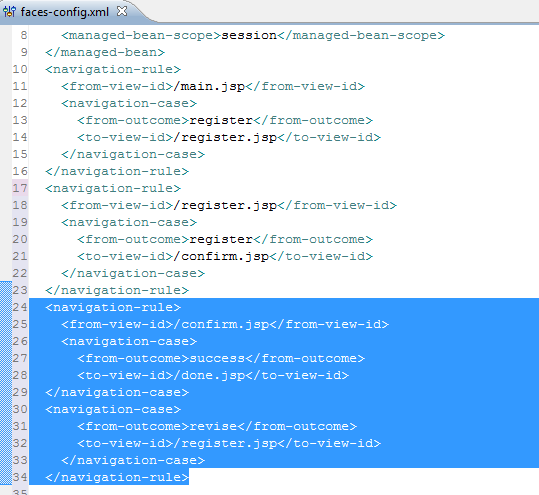
Task: Click '/register.jsp' on line 32
Action: [x=225, y=443]
